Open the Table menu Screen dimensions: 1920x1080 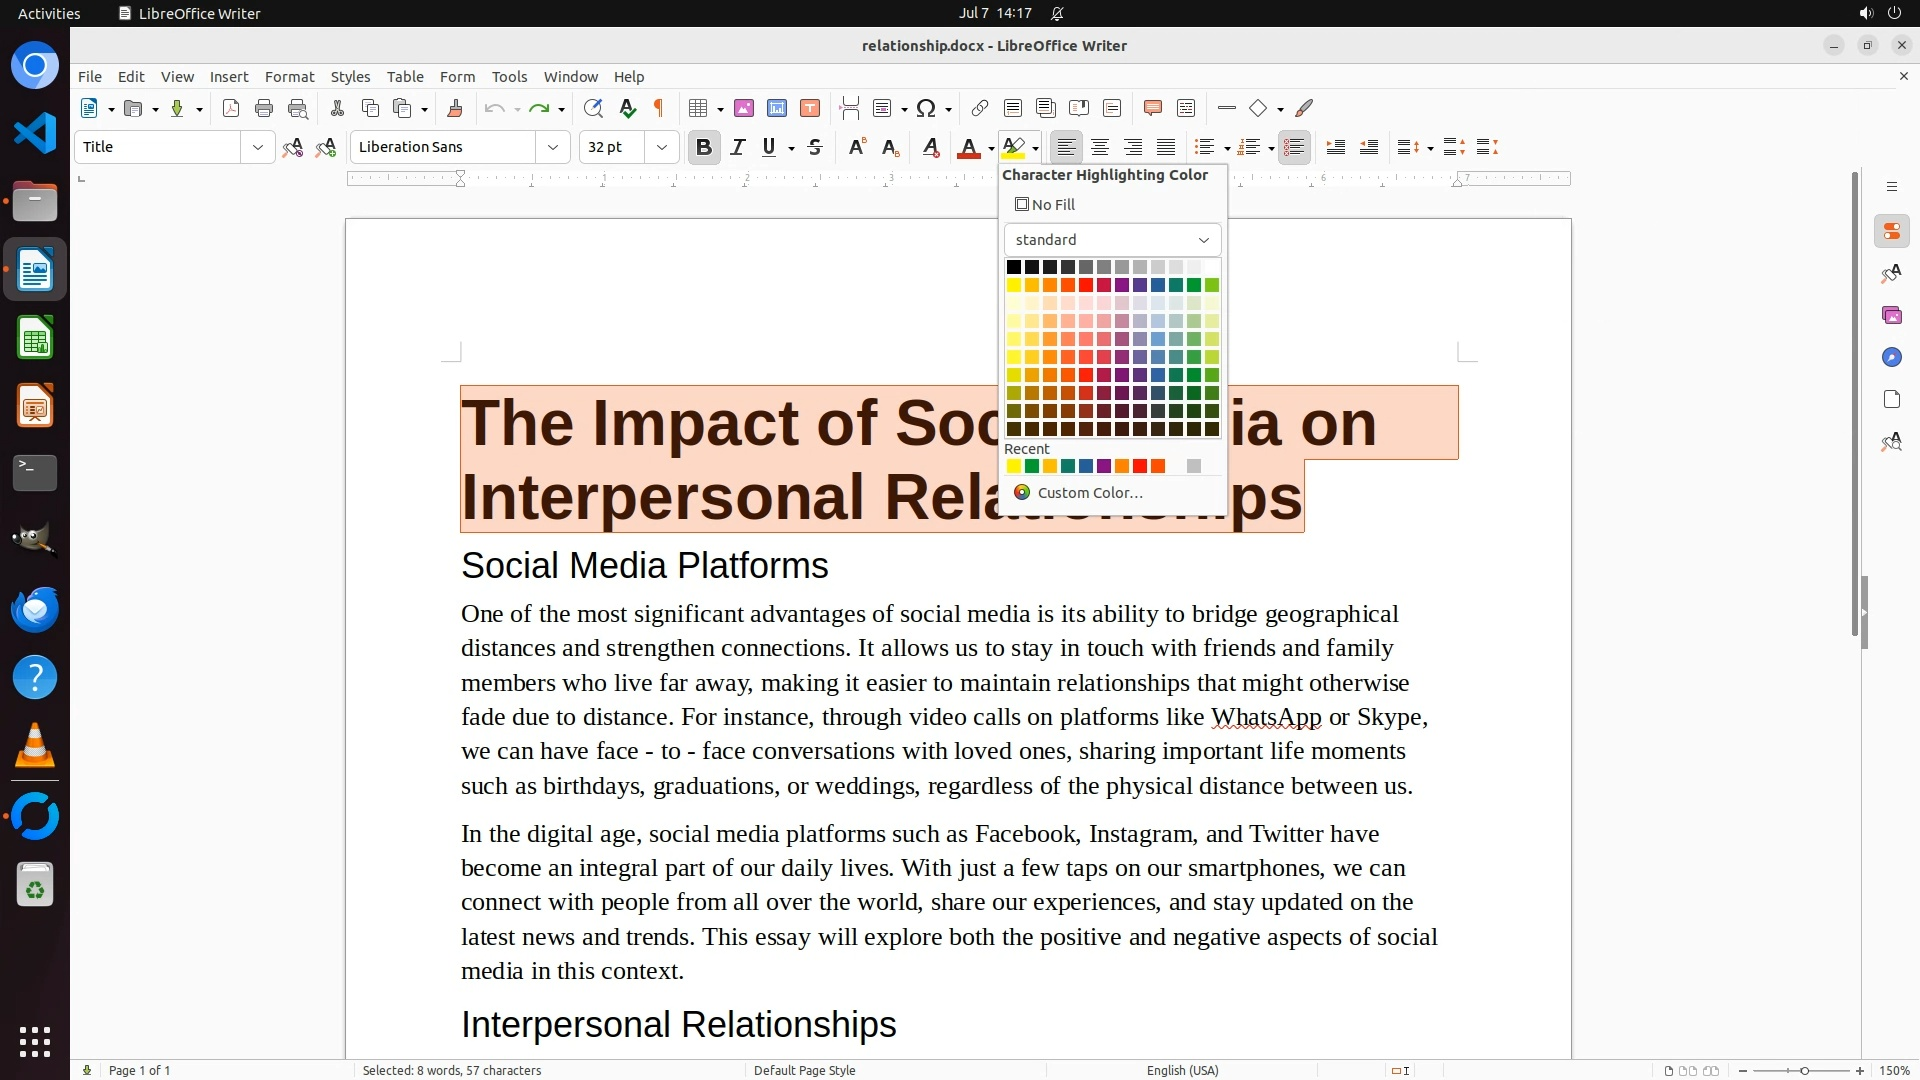pyautogui.click(x=405, y=76)
